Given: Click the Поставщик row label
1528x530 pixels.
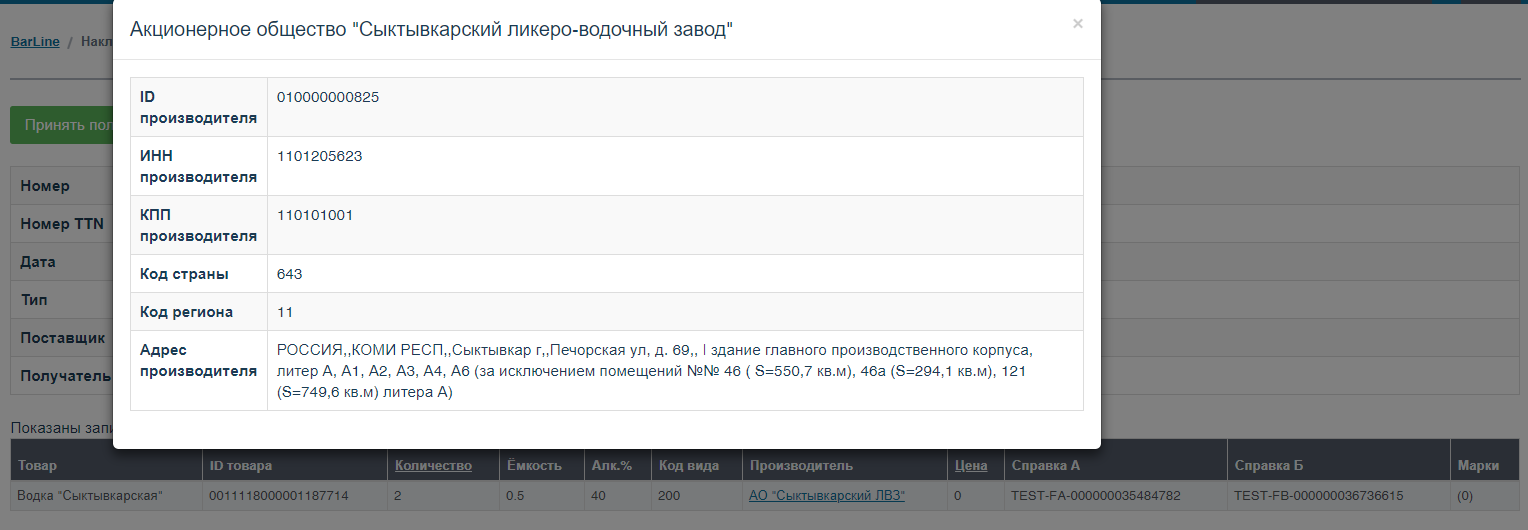Looking at the screenshot, I should [63, 338].
